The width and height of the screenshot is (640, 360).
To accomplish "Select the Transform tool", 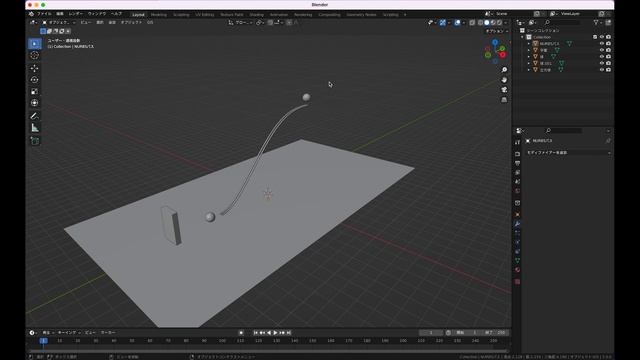I will point(35,103).
